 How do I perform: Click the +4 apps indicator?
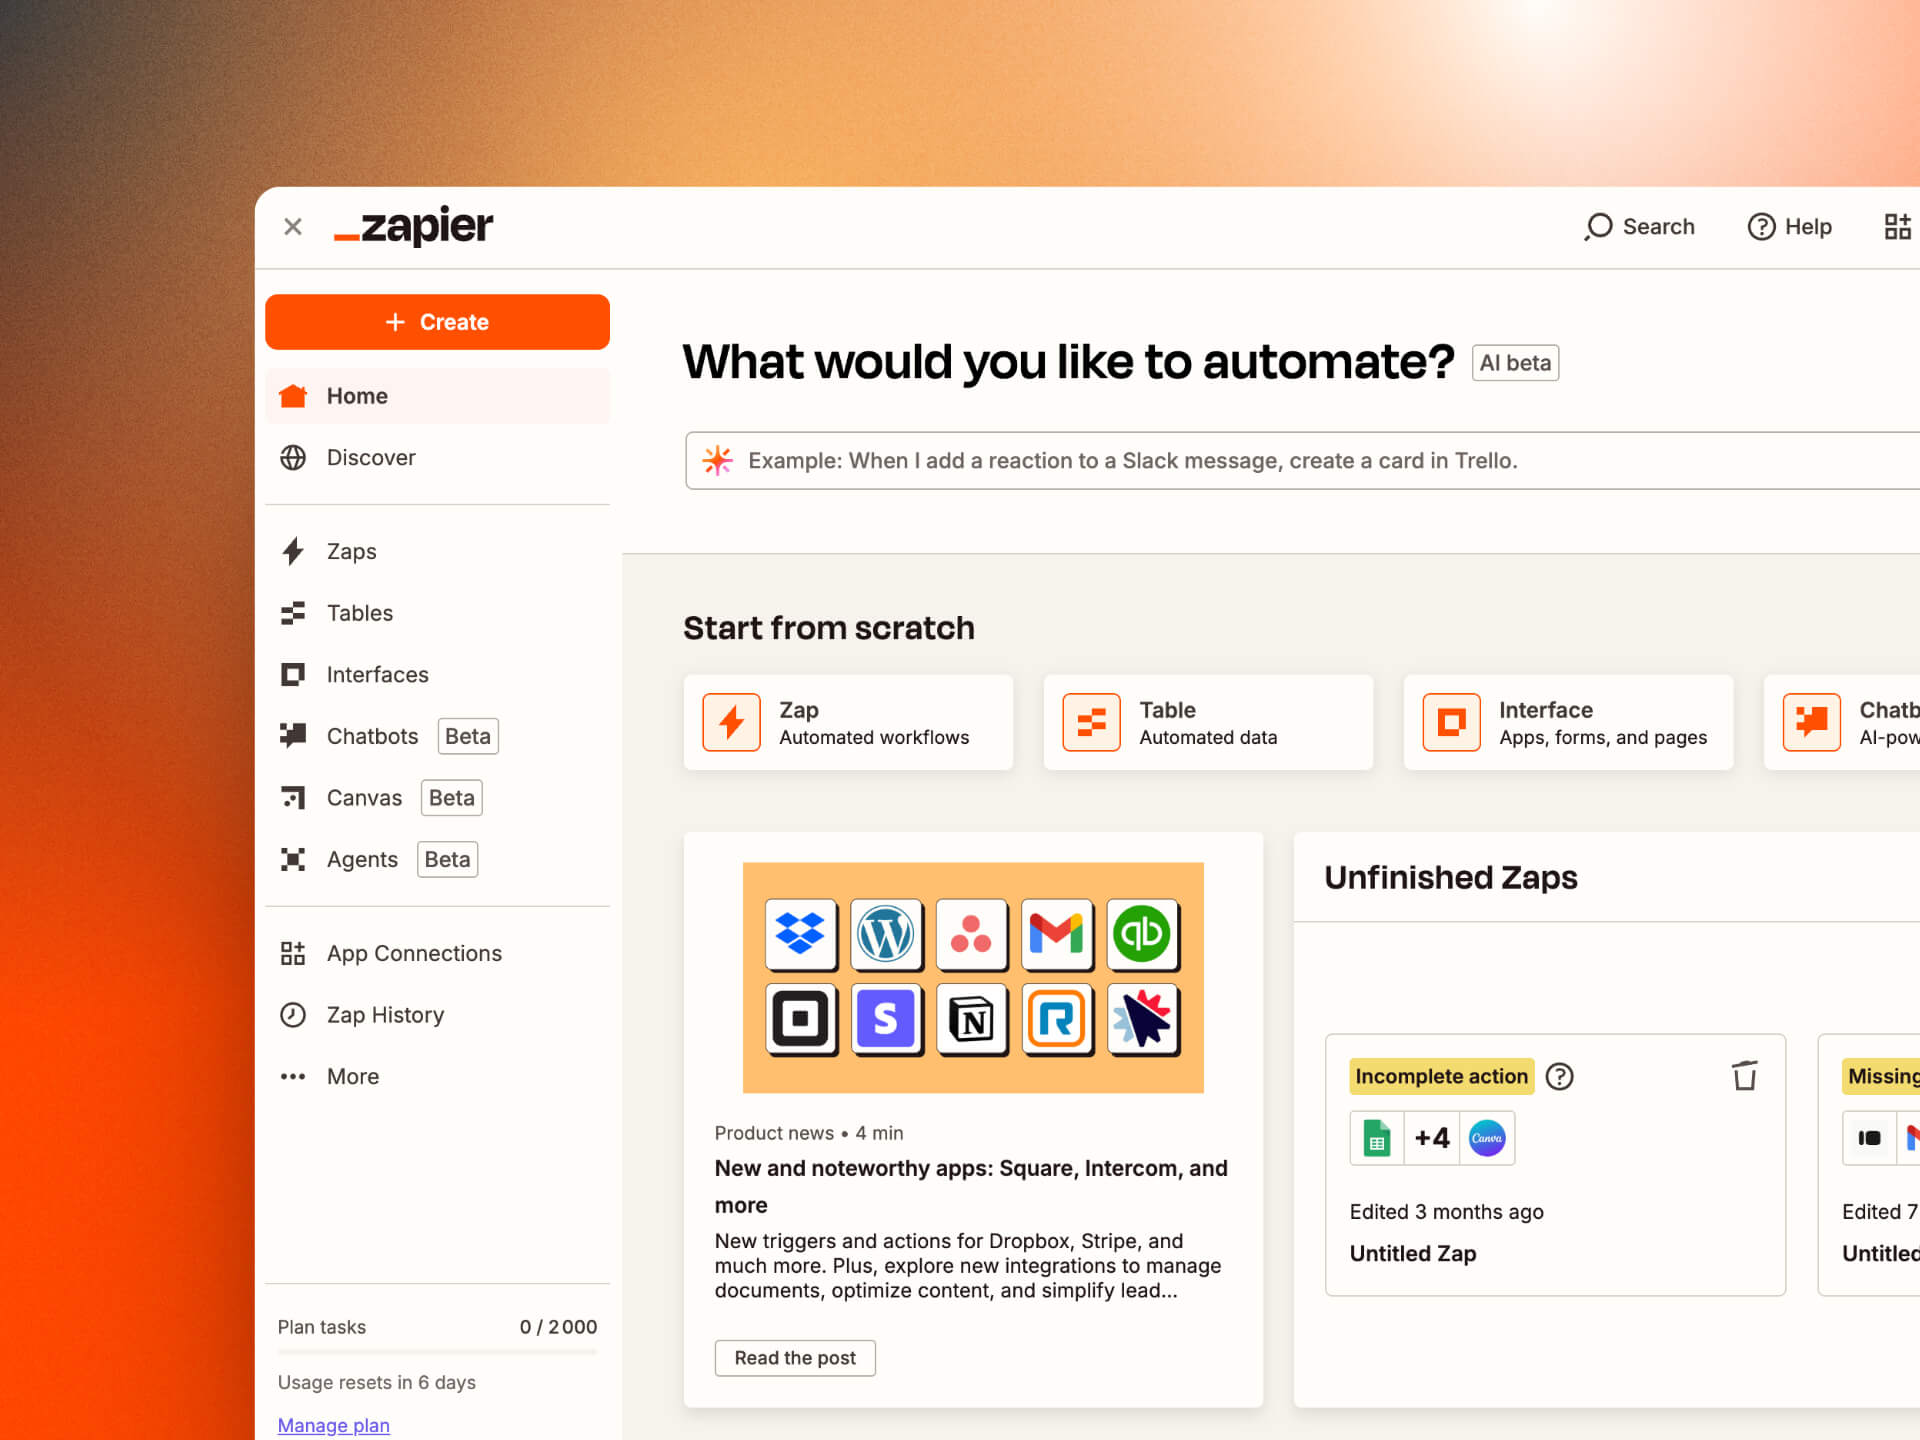pyautogui.click(x=1432, y=1138)
